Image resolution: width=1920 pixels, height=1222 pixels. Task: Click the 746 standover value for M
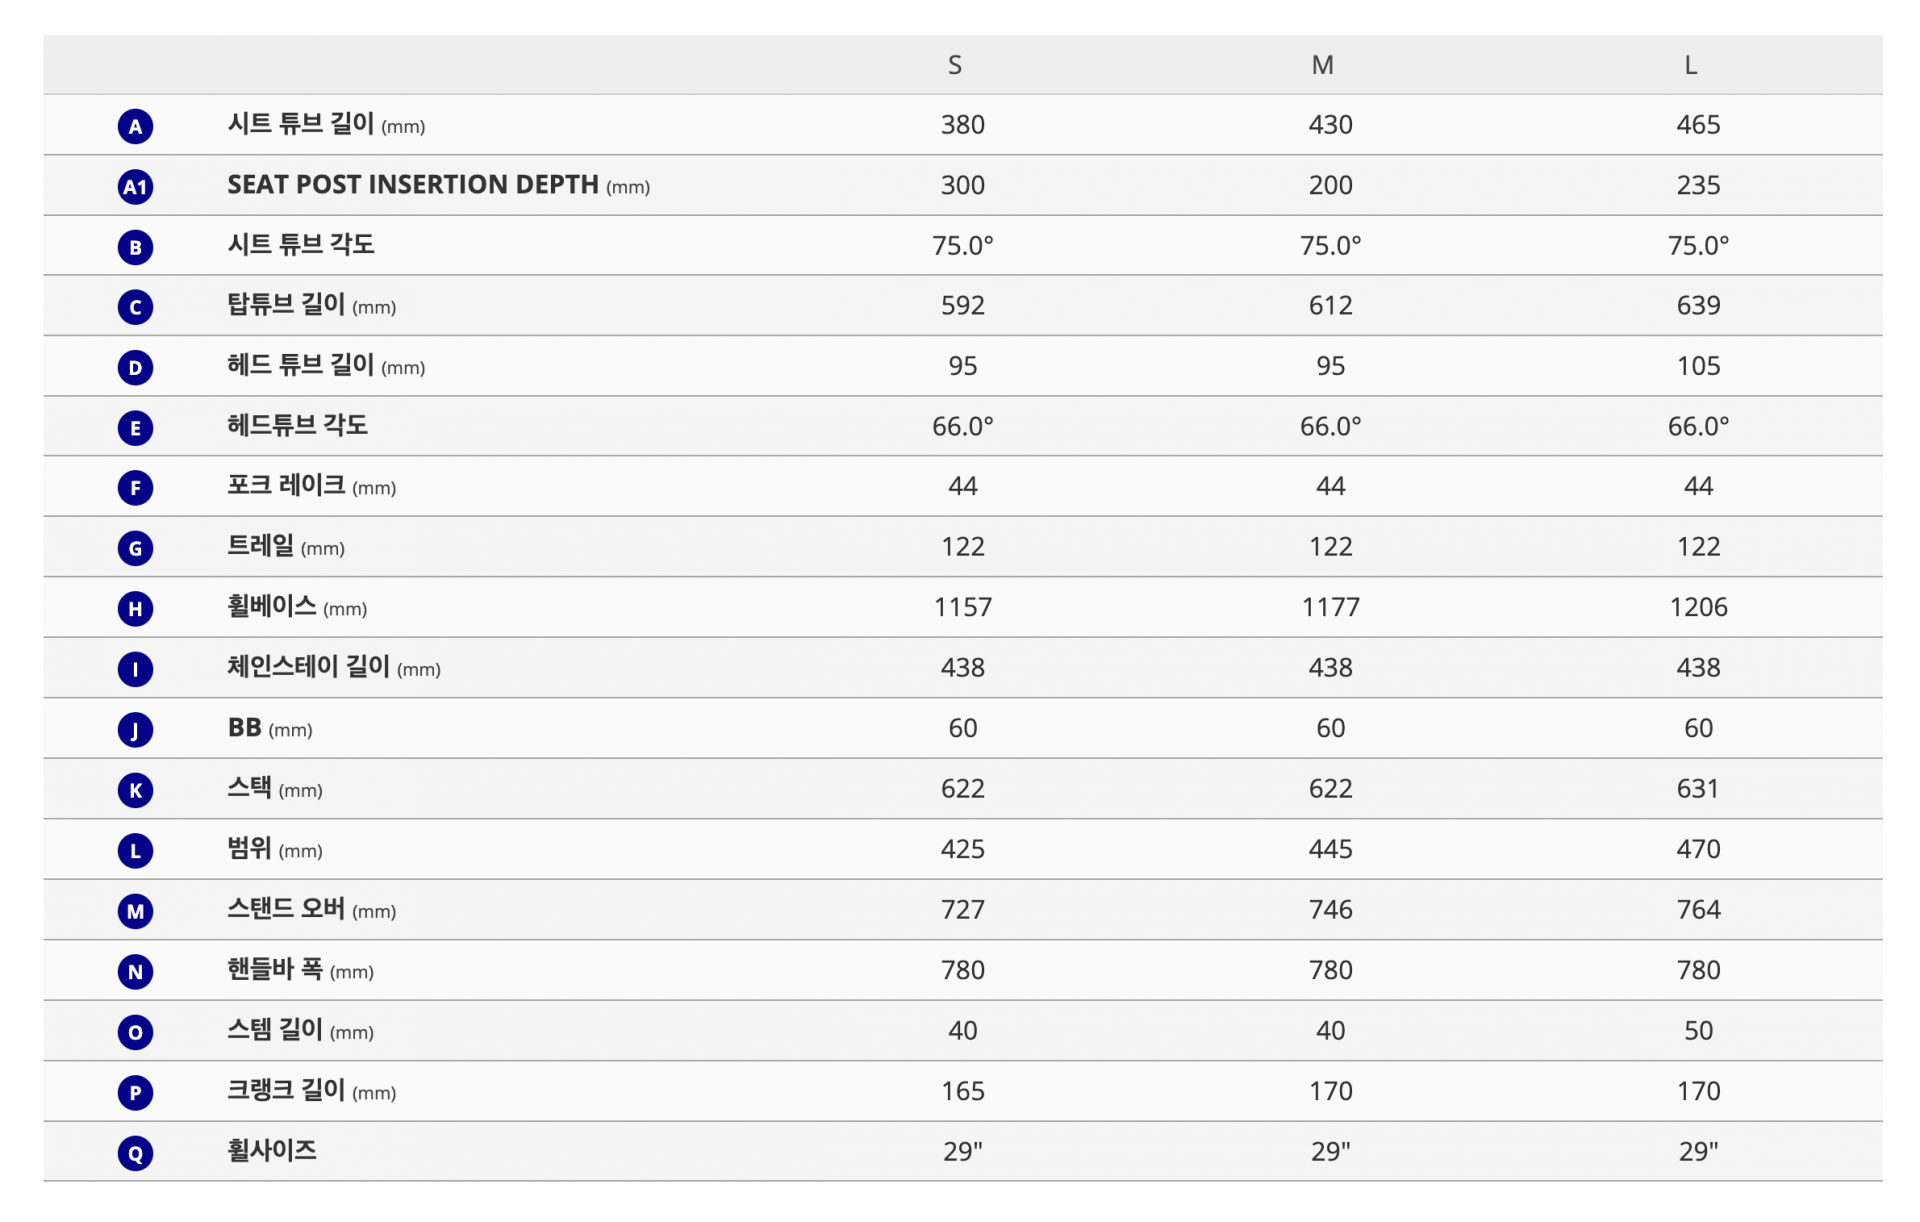tap(1331, 910)
